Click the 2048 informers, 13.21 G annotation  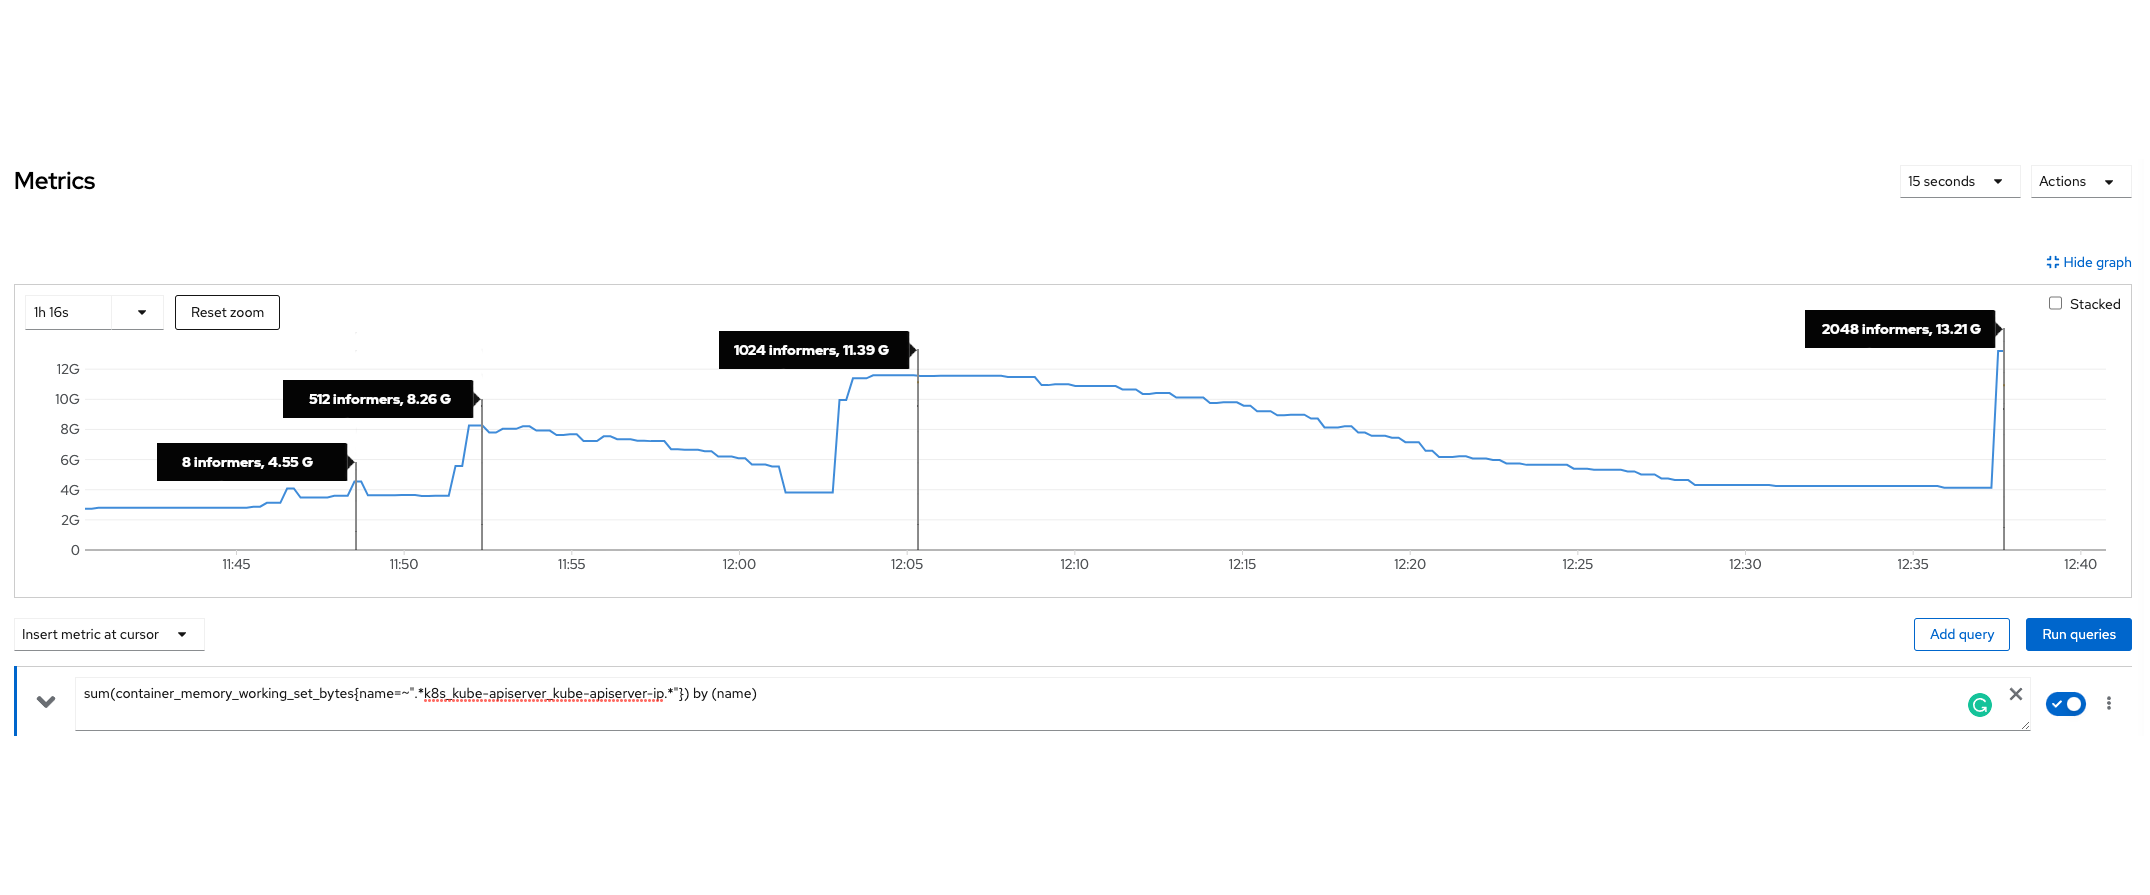pos(1899,329)
